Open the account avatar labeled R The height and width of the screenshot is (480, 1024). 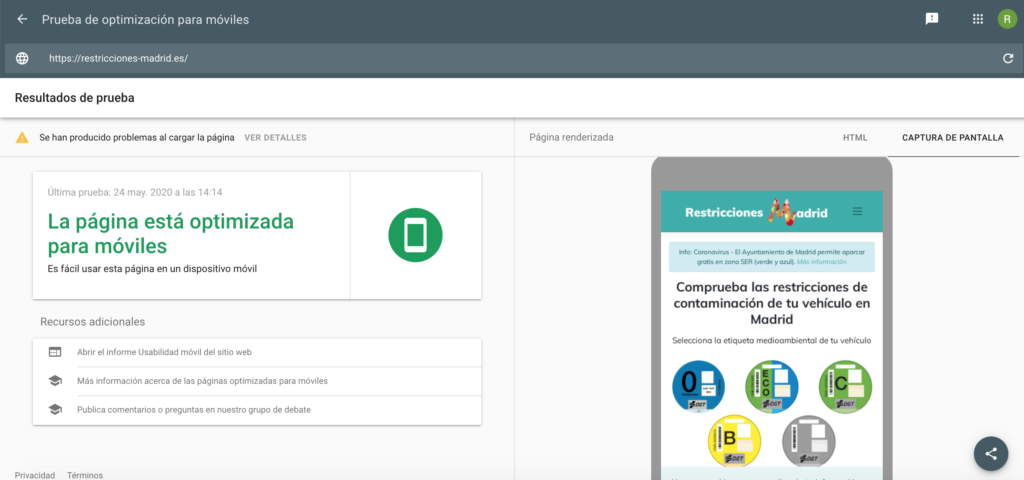(1007, 19)
